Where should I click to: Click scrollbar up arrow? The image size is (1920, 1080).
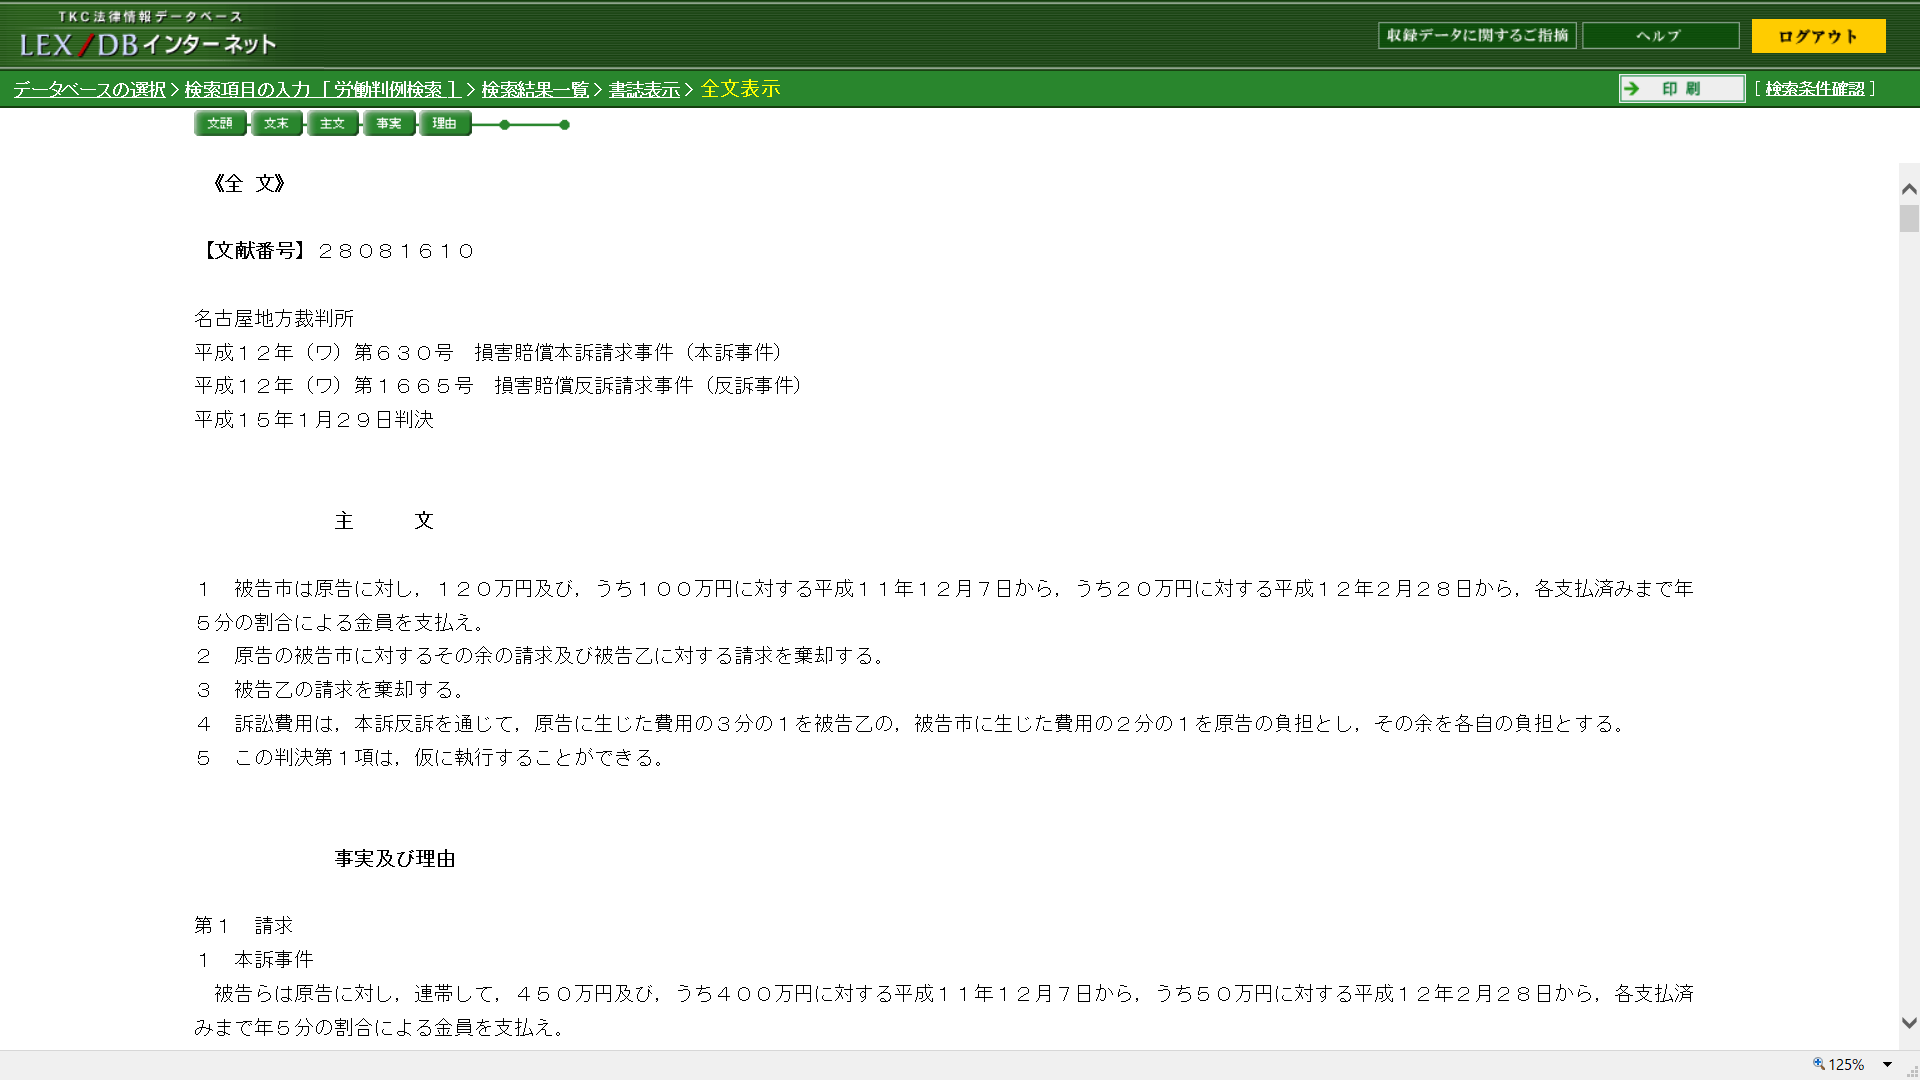(x=1909, y=189)
